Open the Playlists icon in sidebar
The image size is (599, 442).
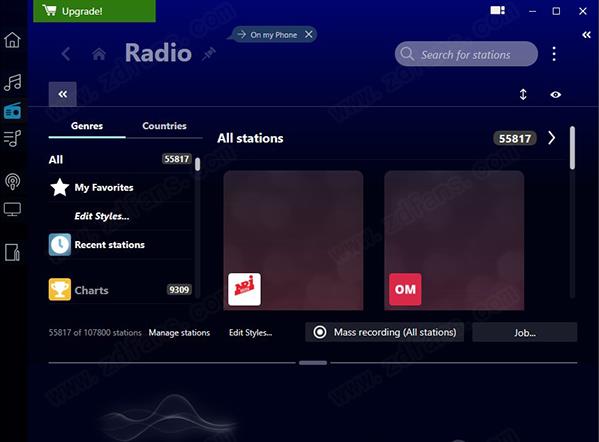pos(12,139)
